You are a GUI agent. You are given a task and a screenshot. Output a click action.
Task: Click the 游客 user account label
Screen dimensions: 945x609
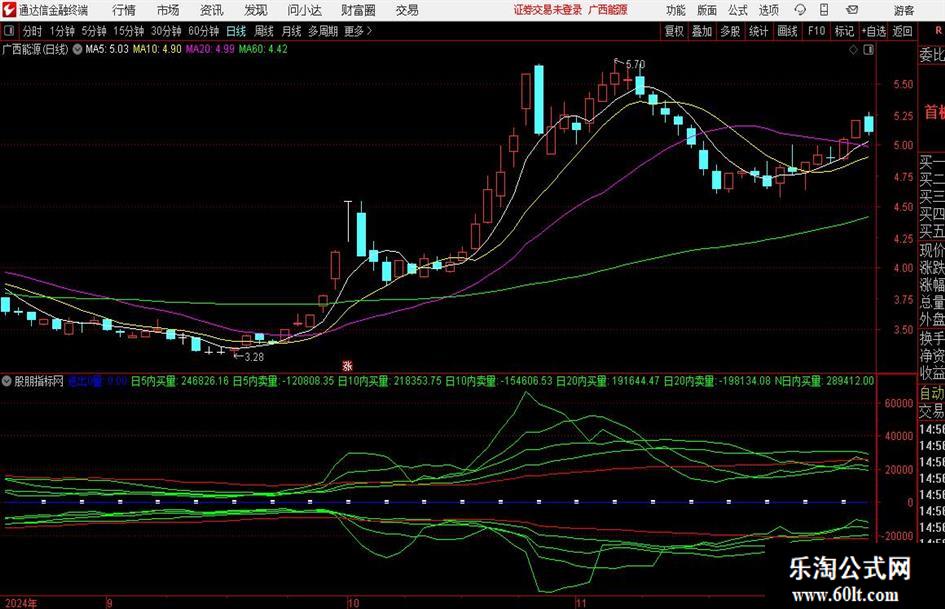pos(904,10)
